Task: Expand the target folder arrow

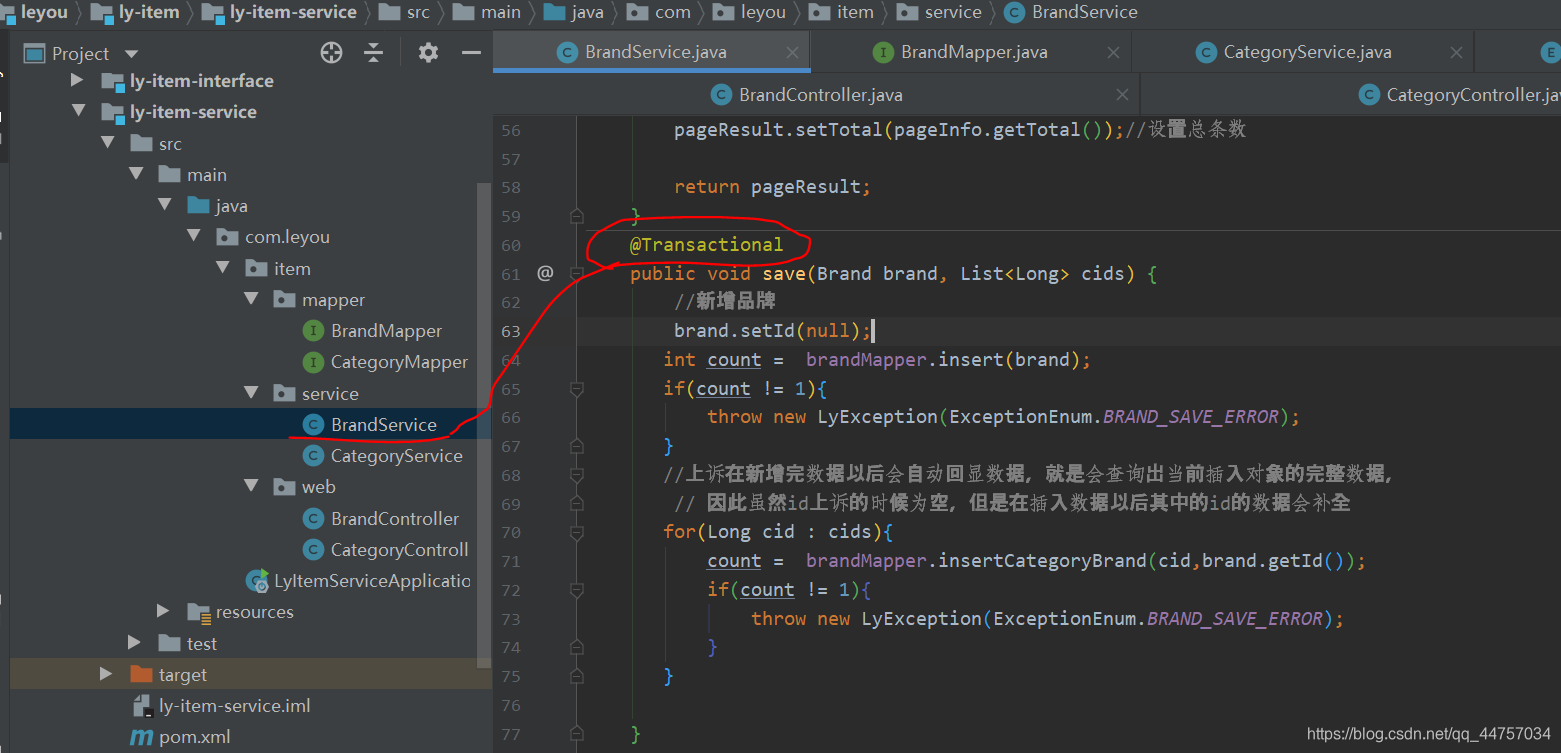Action: (x=105, y=674)
